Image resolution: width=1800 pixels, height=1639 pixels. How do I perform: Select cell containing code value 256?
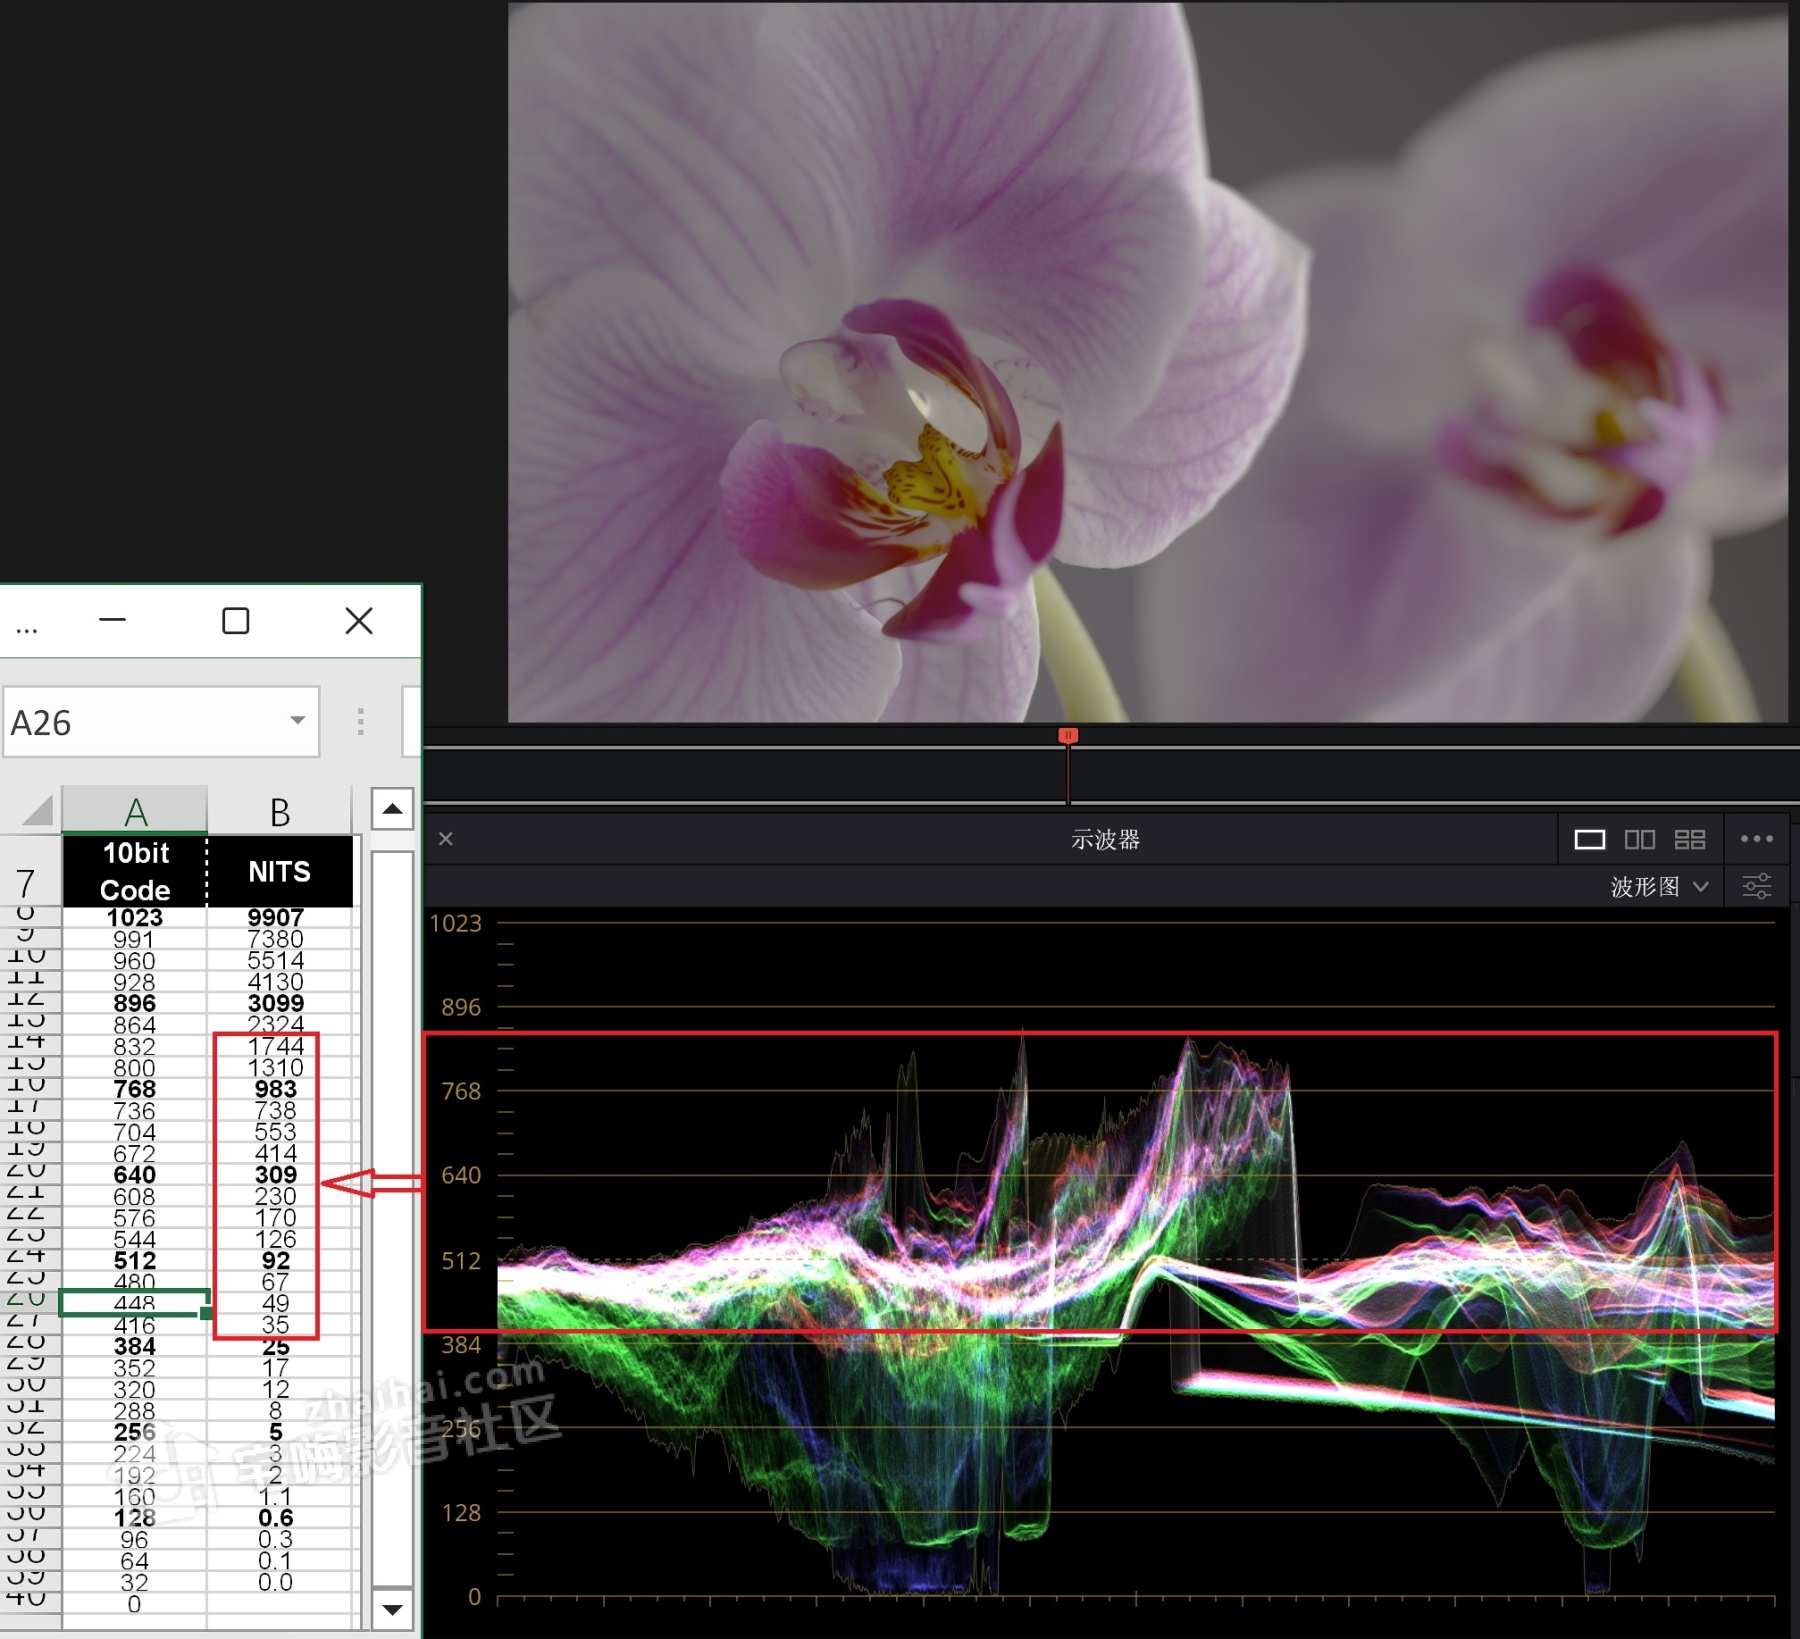[135, 1432]
